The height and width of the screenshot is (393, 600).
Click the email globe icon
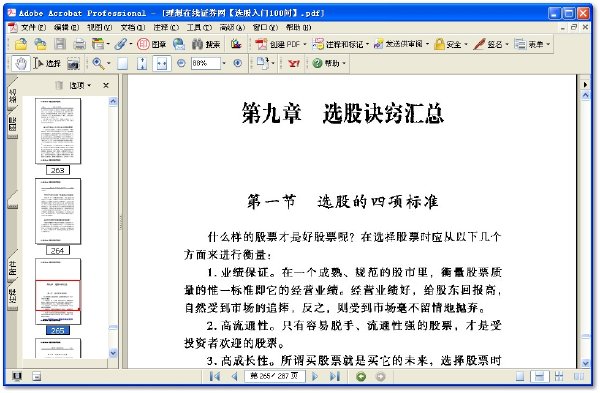click(179, 44)
